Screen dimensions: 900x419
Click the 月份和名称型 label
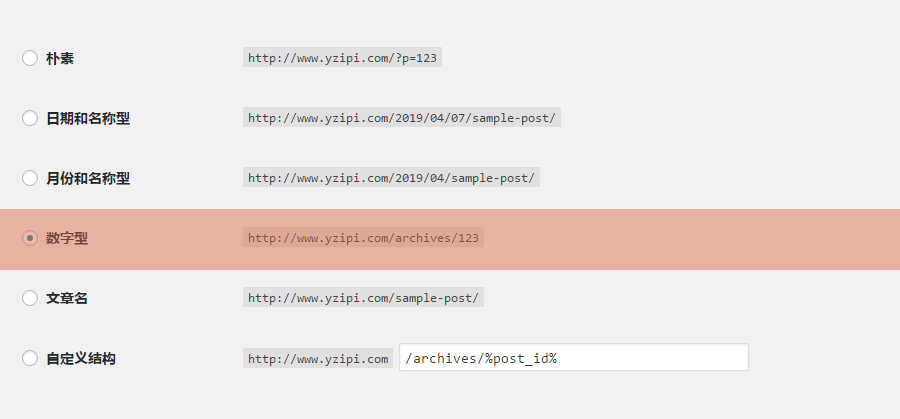88,178
